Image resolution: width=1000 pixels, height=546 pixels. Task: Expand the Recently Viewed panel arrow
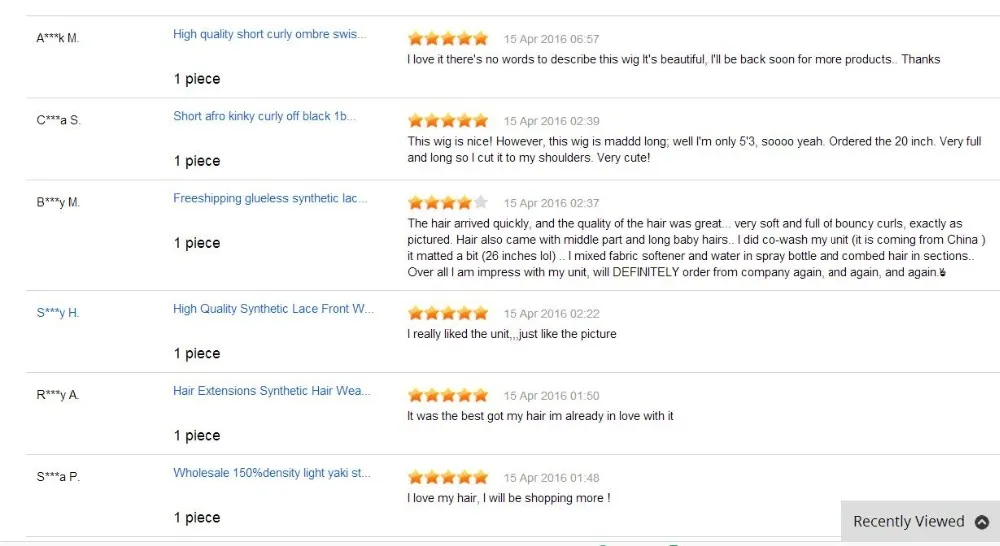(x=982, y=522)
